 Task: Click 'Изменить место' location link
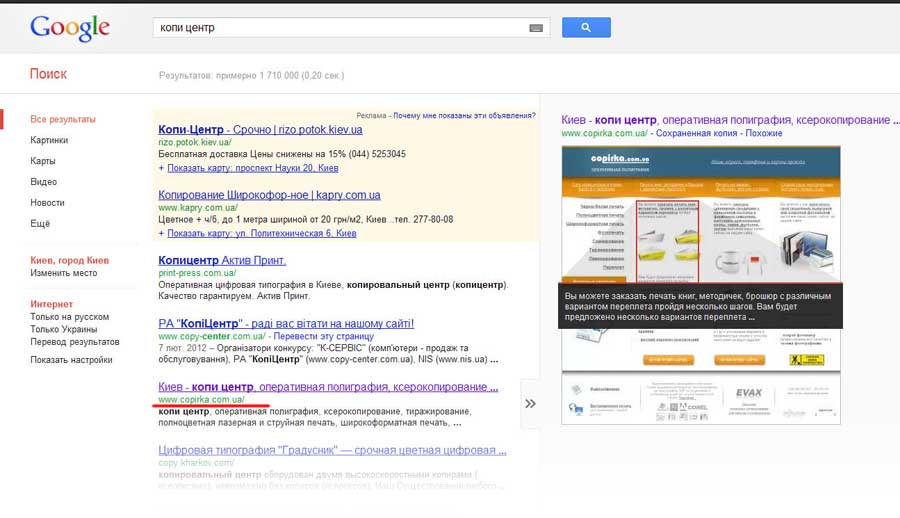(x=64, y=273)
